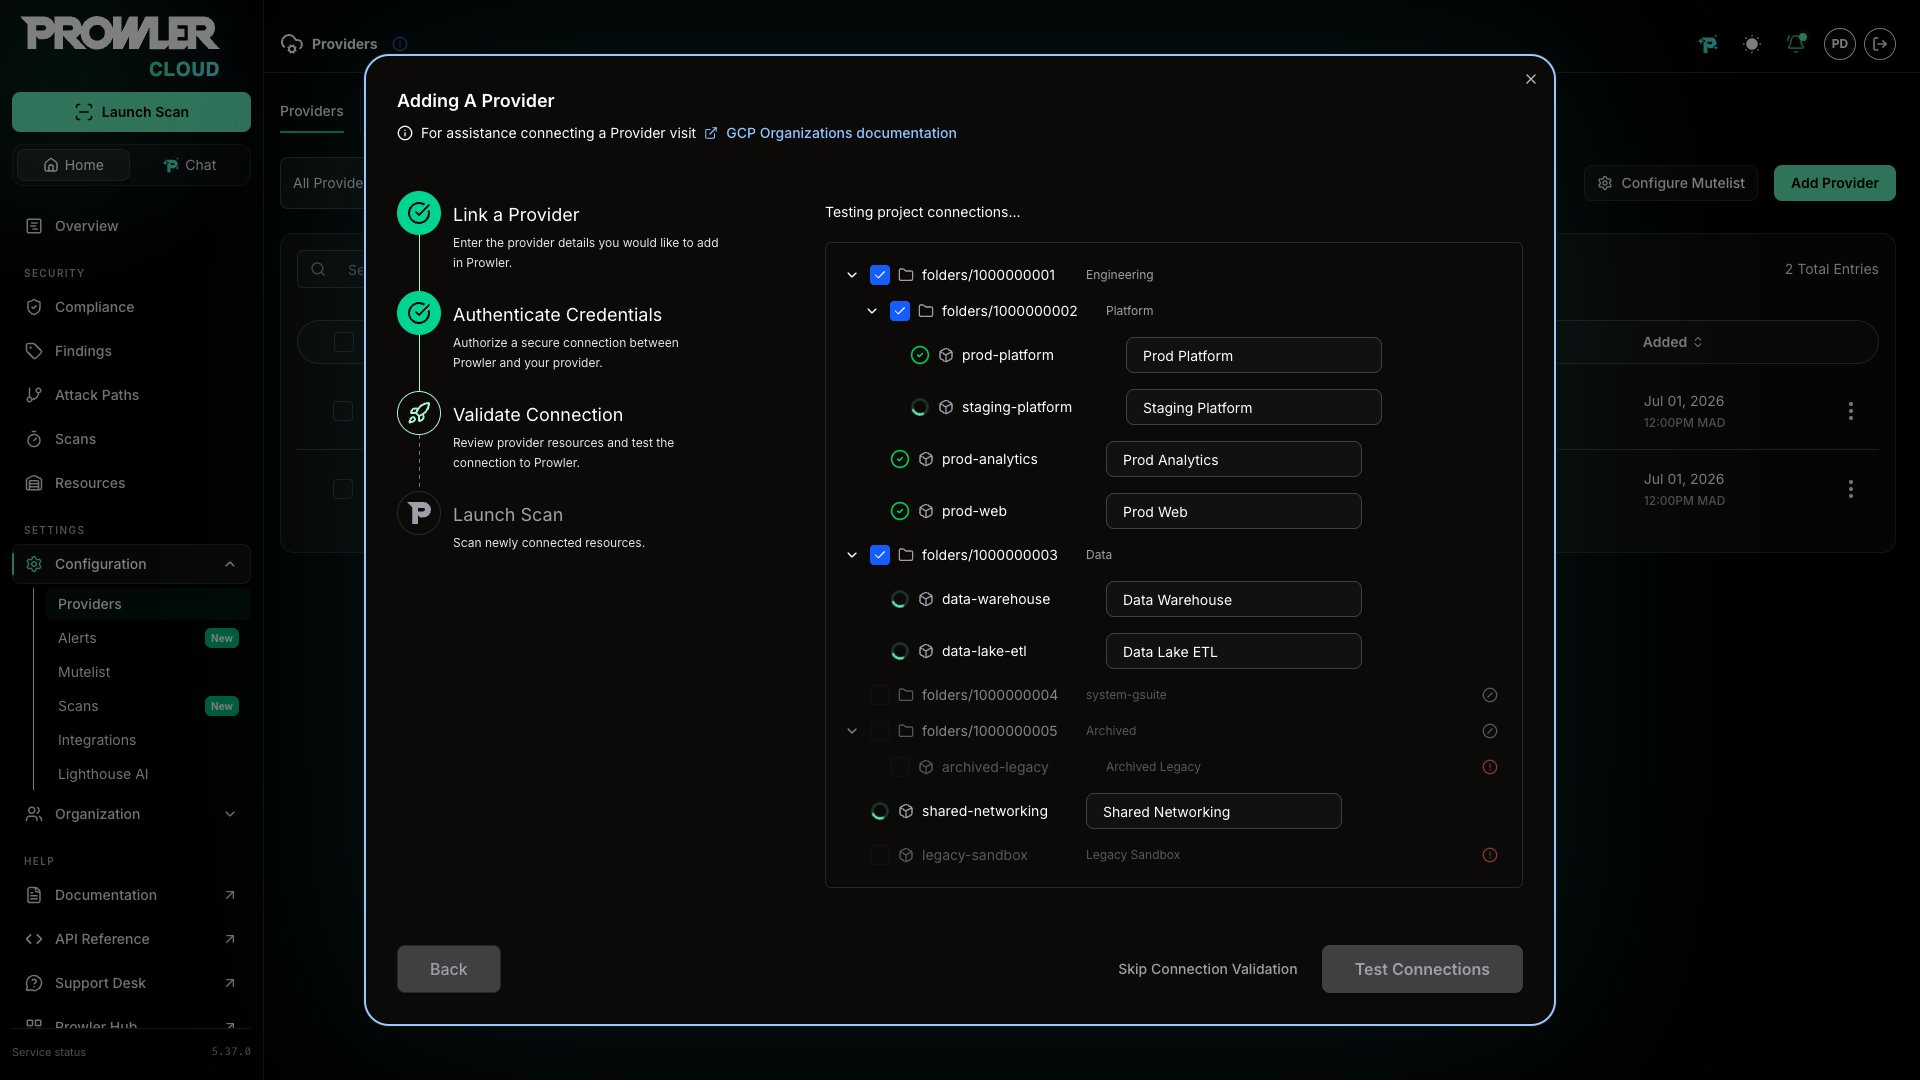
Task: Open the Chat tab in sidebar
Action: pos(189,165)
